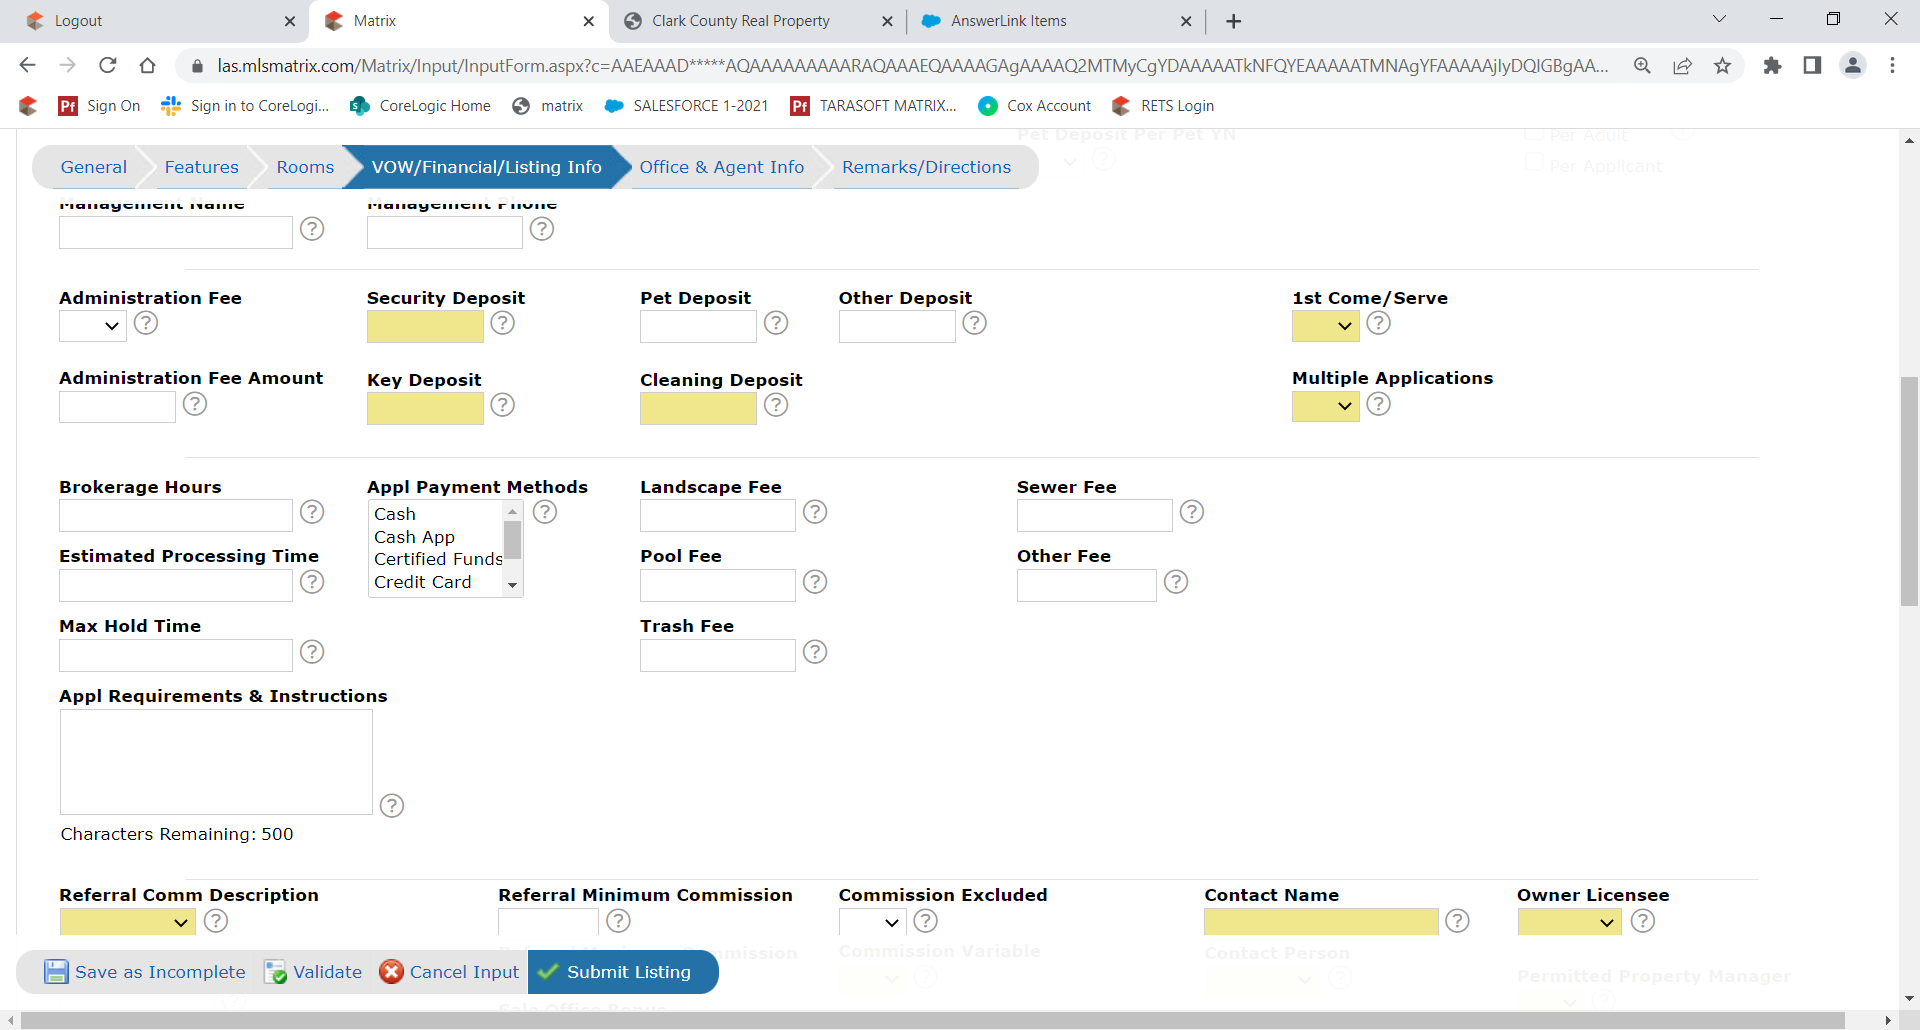Open Office & Agent Info tab

click(x=721, y=167)
